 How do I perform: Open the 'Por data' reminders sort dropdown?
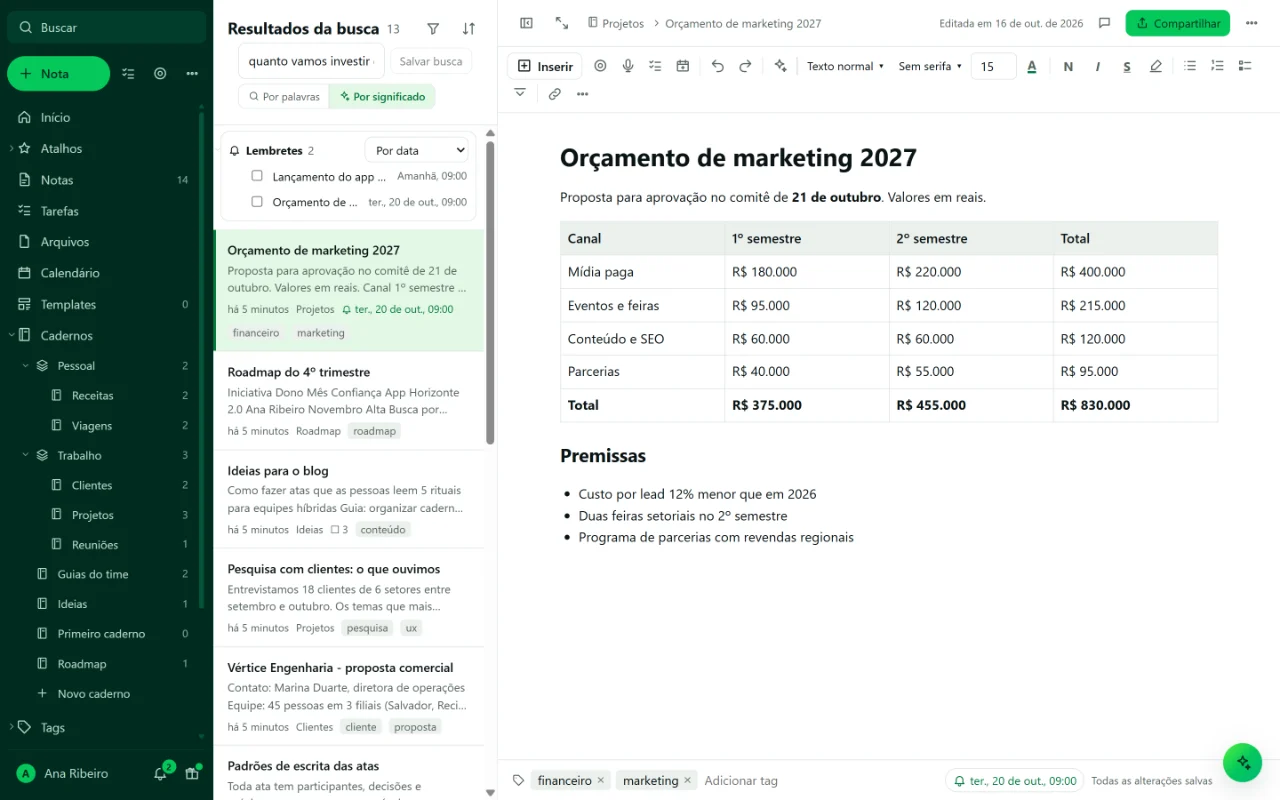pos(417,150)
